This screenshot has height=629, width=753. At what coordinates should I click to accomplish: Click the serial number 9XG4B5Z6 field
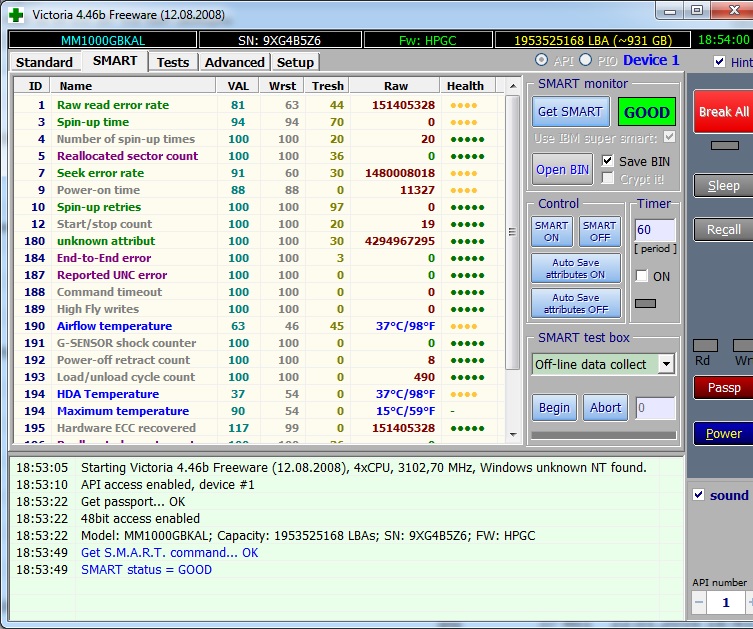point(280,40)
